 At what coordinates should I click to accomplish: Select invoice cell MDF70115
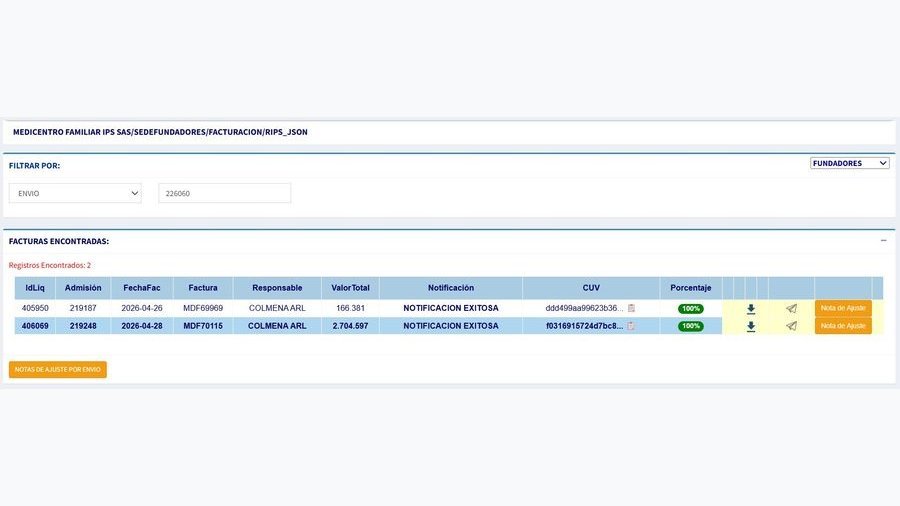[x=203, y=326]
